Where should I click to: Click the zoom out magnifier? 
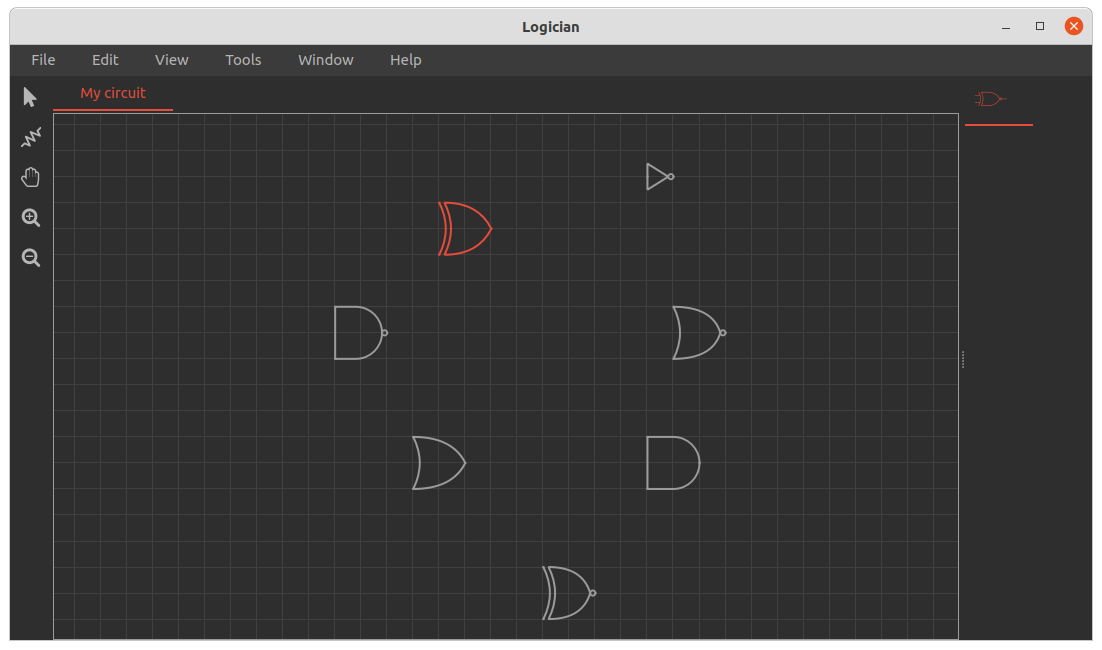coord(31,258)
